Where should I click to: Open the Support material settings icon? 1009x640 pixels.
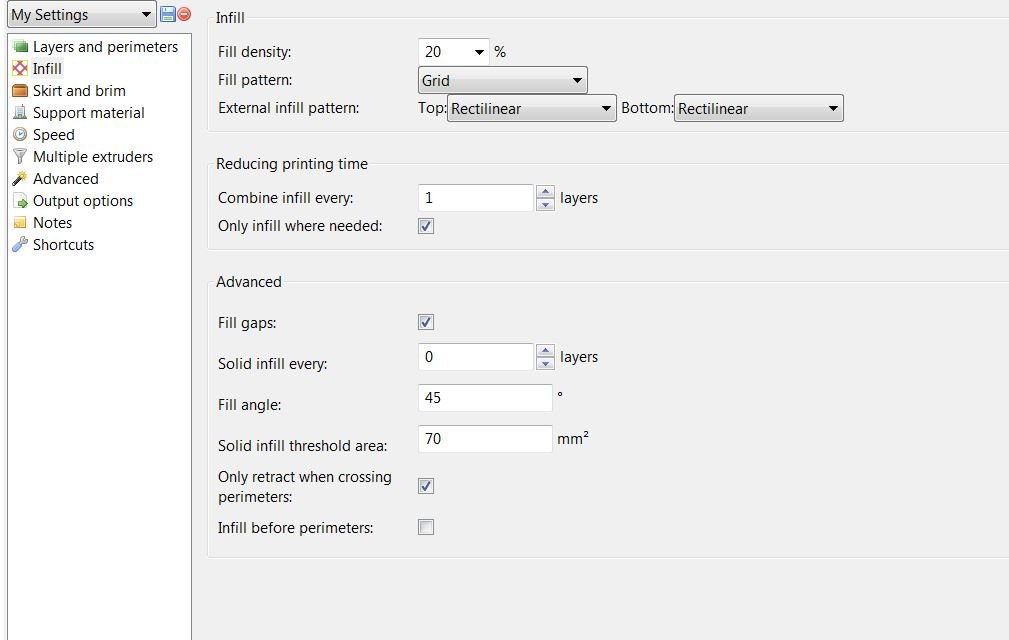(x=20, y=113)
